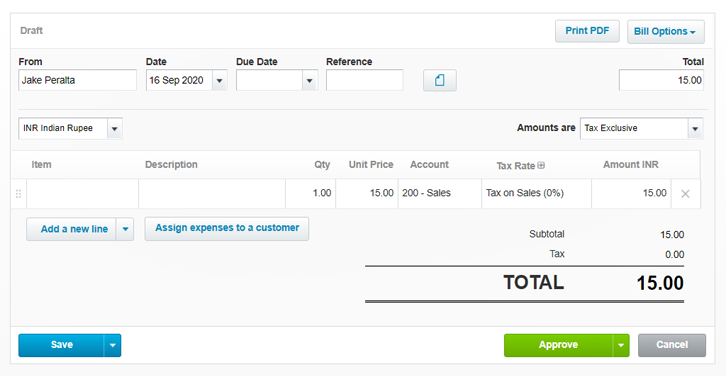Cancel editing the bill
This screenshot has height=376, width=726.
point(672,345)
